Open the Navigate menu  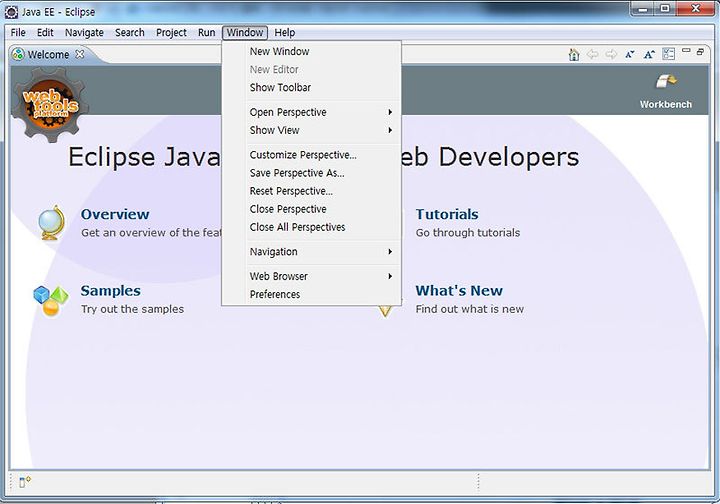tap(84, 33)
